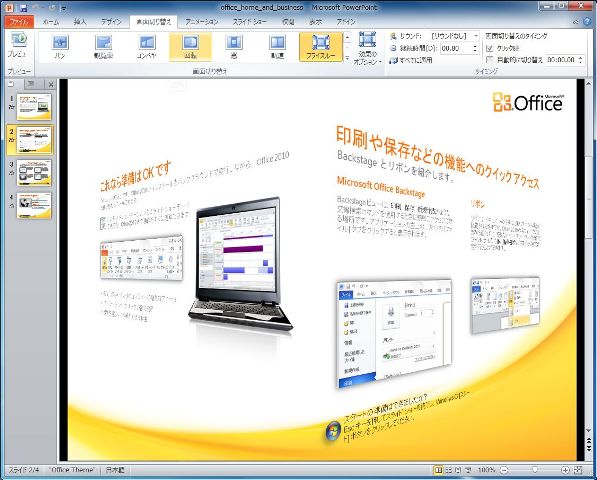Image resolution: width=597 pixels, height=480 pixels.
Task: Click the Save icon in Quick Access Toolbar
Action: pyautogui.click(x=23, y=8)
